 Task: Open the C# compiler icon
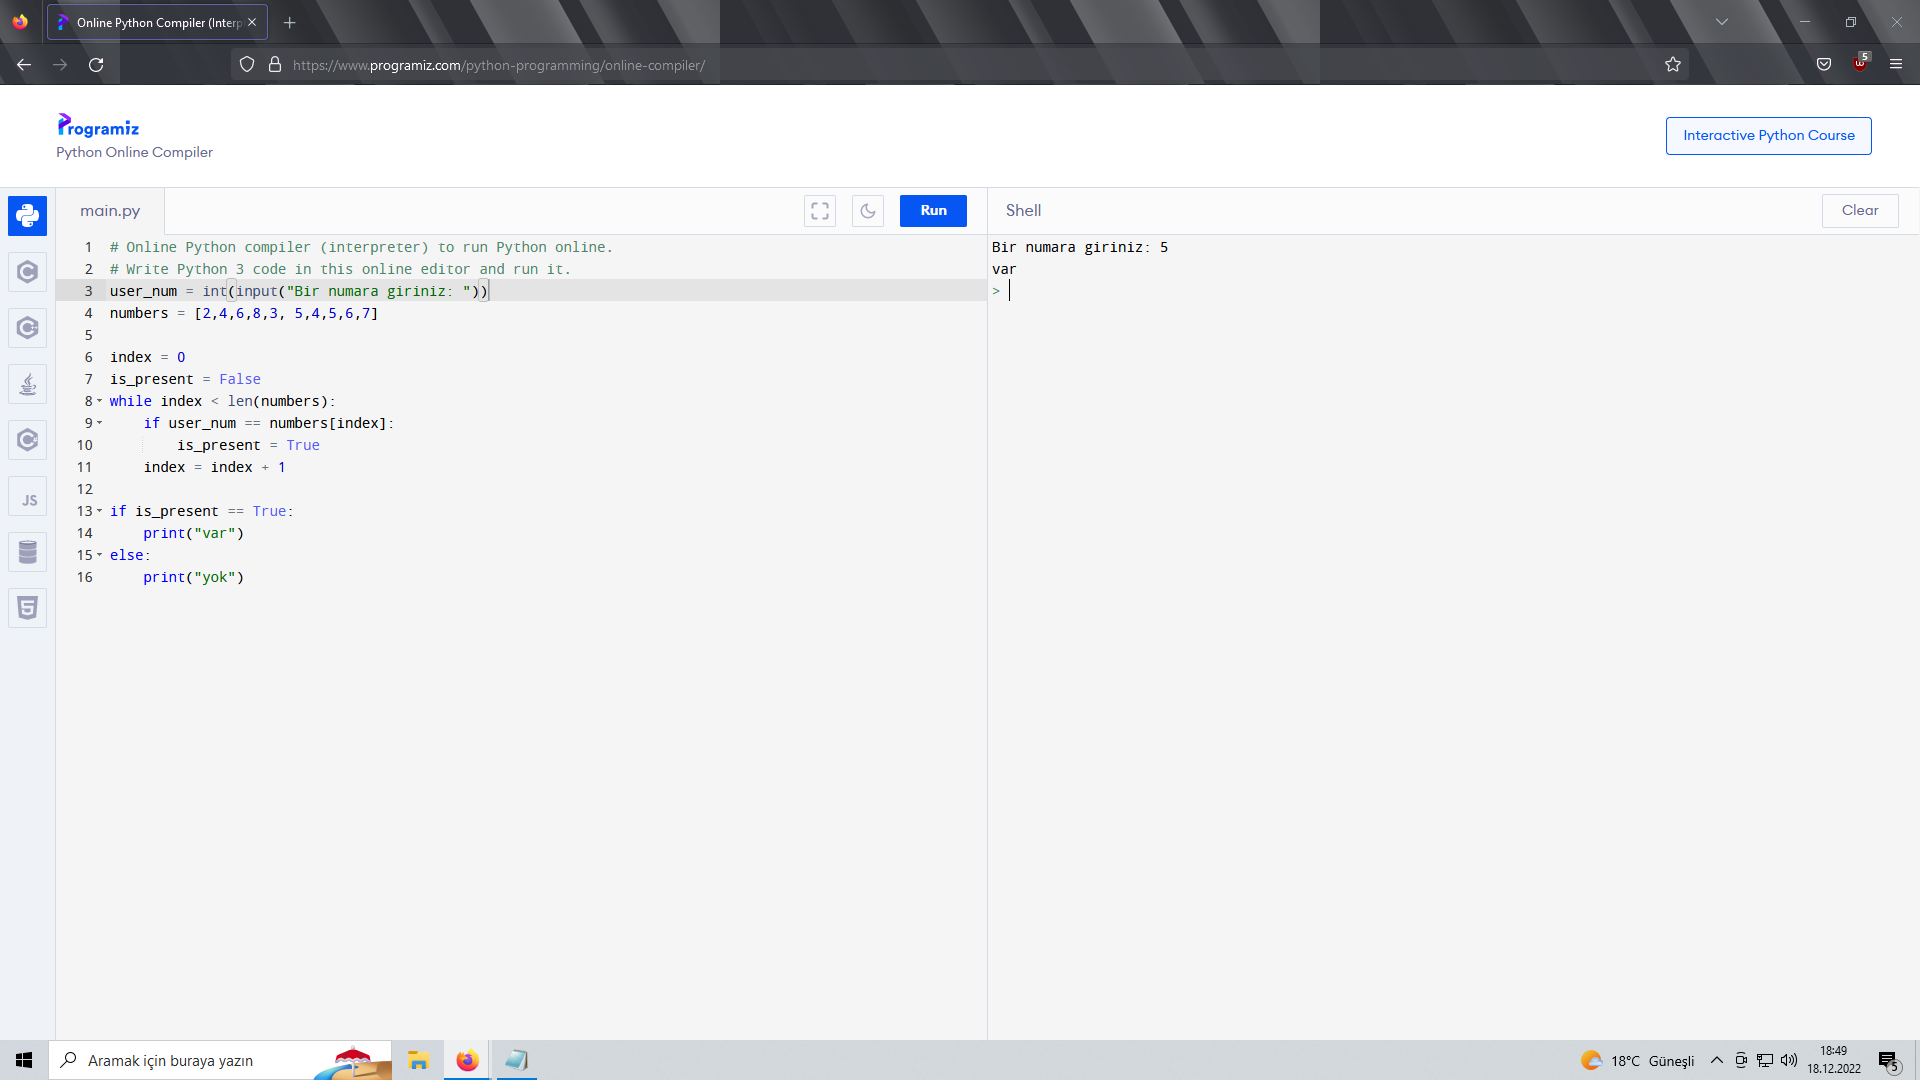pos(27,440)
